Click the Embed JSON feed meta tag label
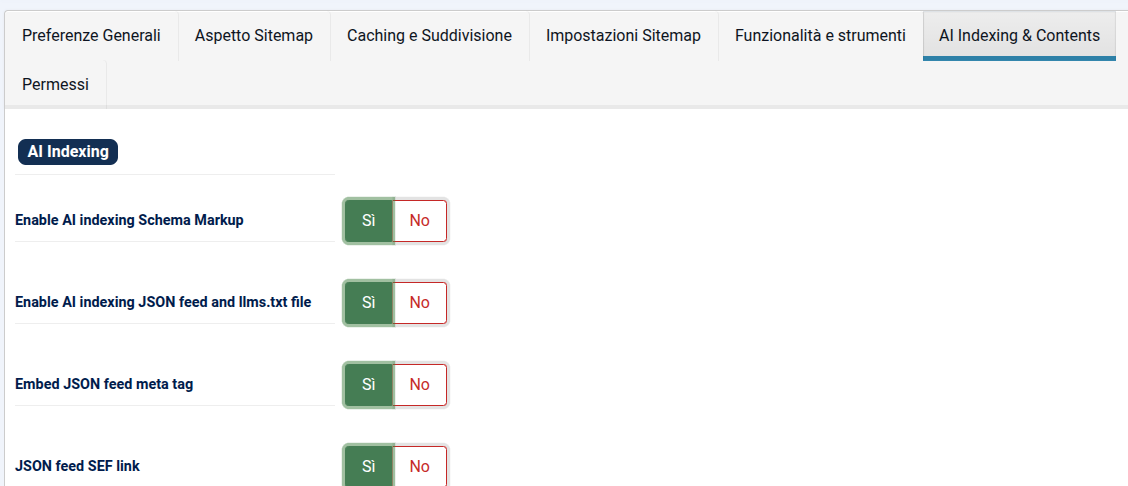The image size is (1128, 486). [x=104, y=384]
